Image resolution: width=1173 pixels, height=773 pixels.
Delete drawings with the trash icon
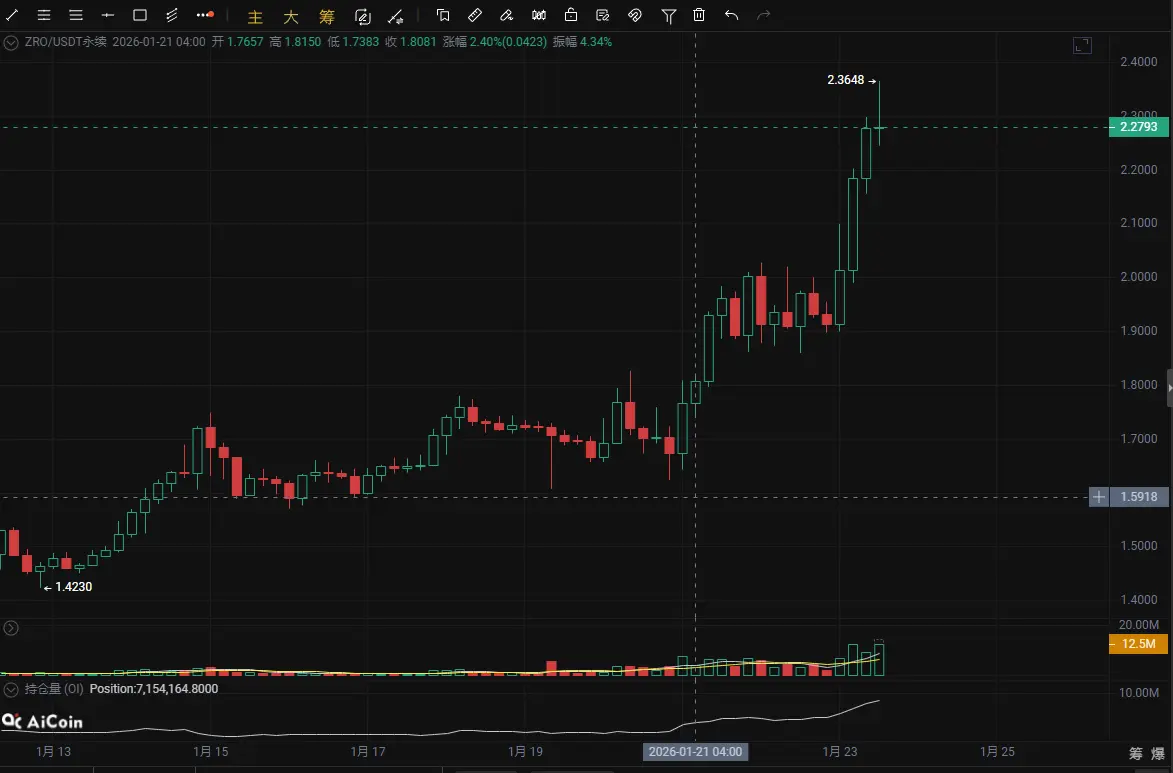[x=699, y=15]
